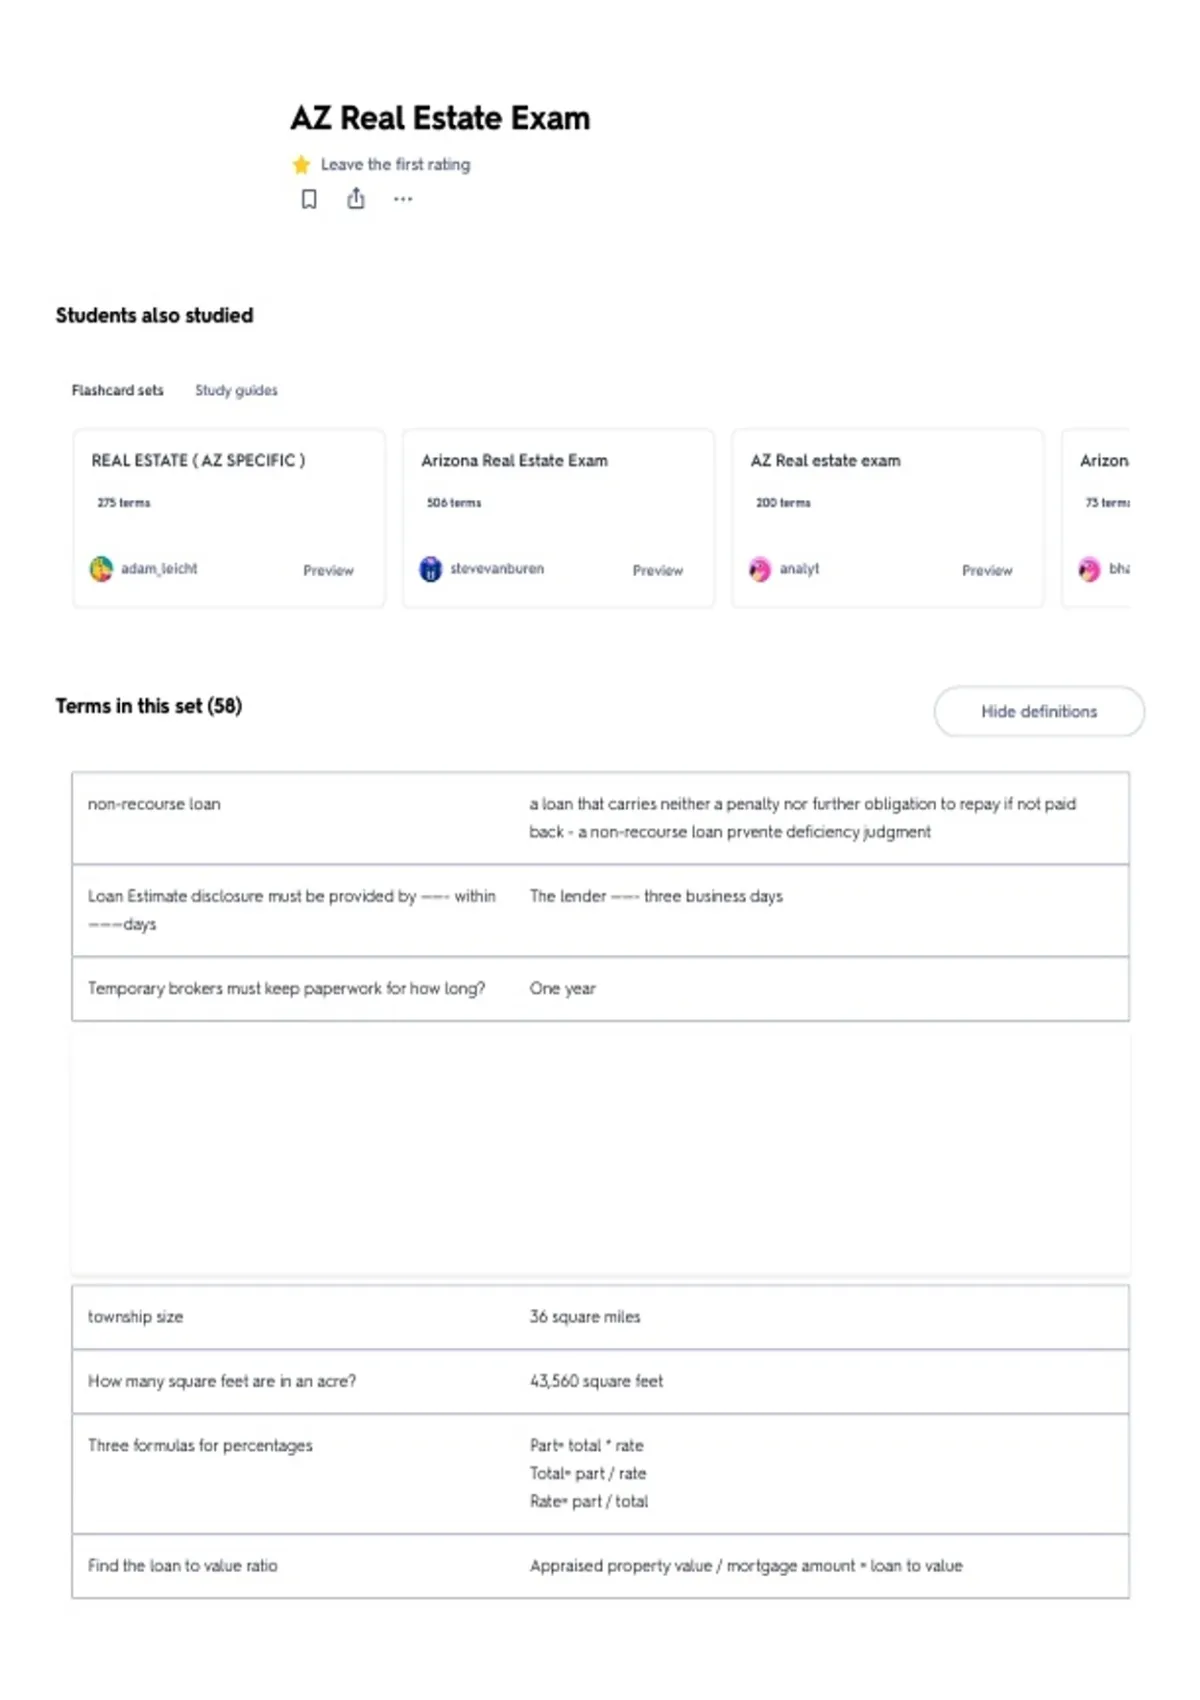This screenshot has width=1200, height=1700.
Task: Click the yellow star rating icon
Action: (301, 164)
